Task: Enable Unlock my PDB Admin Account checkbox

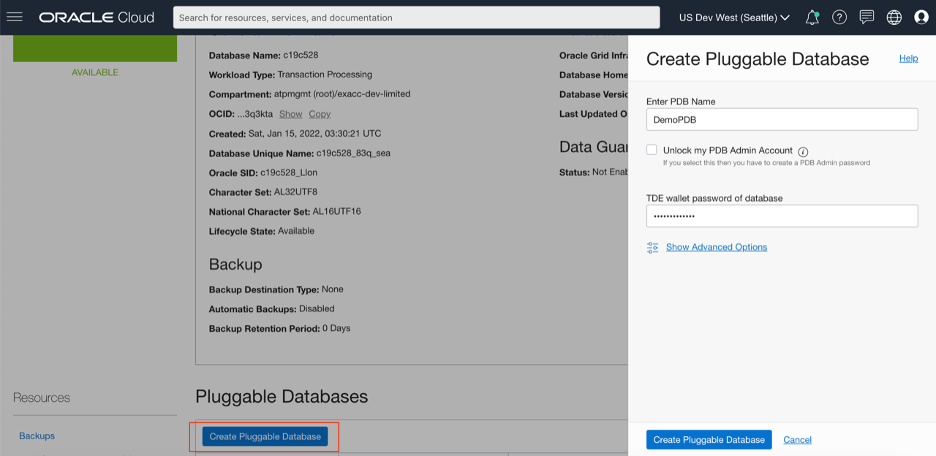Action: [x=652, y=150]
